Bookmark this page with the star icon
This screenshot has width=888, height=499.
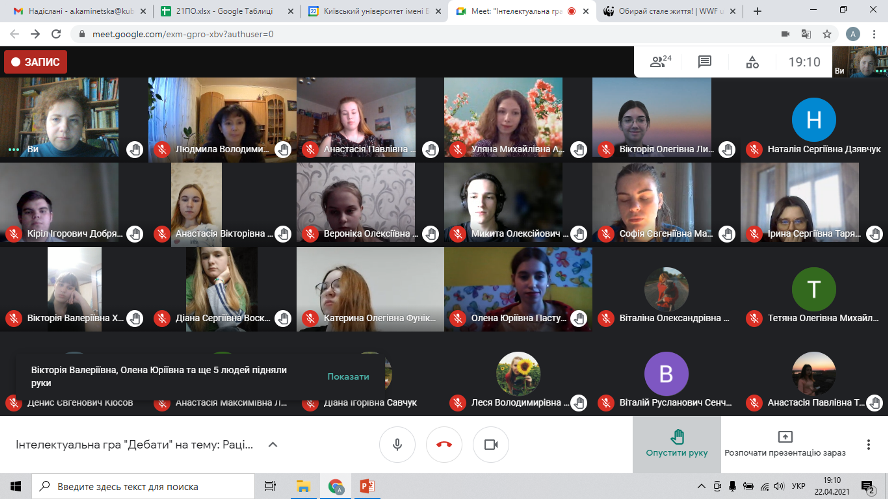[x=827, y=34]
